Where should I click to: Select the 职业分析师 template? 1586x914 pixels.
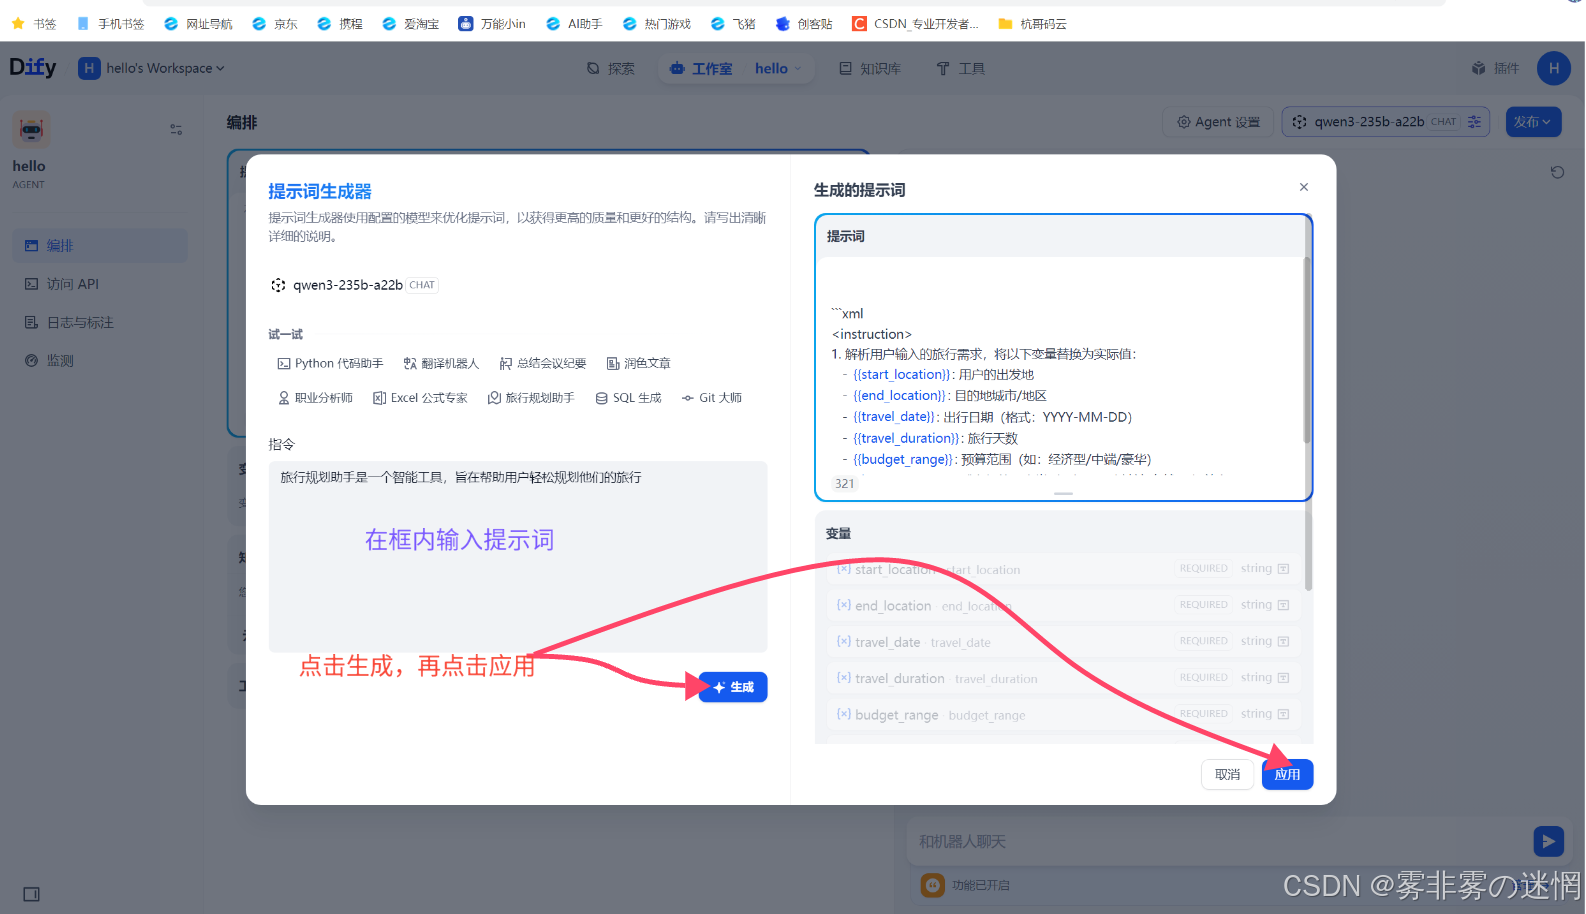pos(315,398)
